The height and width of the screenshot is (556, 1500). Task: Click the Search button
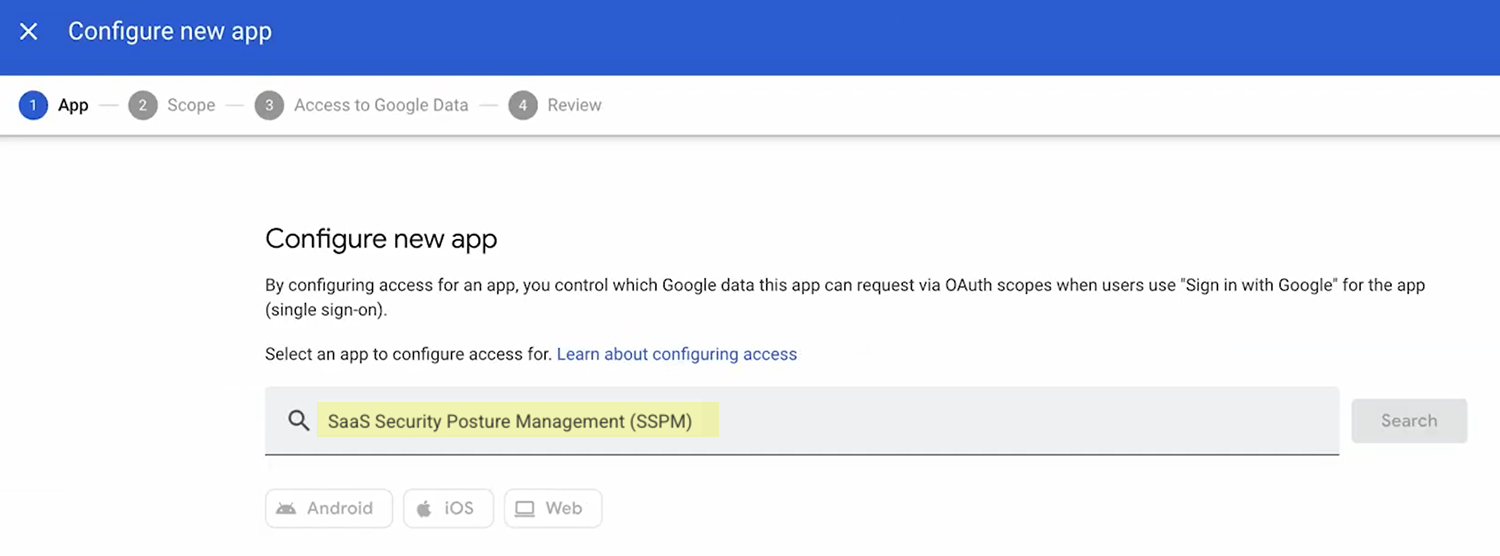pyautogui.click(x=1409, y=421)
